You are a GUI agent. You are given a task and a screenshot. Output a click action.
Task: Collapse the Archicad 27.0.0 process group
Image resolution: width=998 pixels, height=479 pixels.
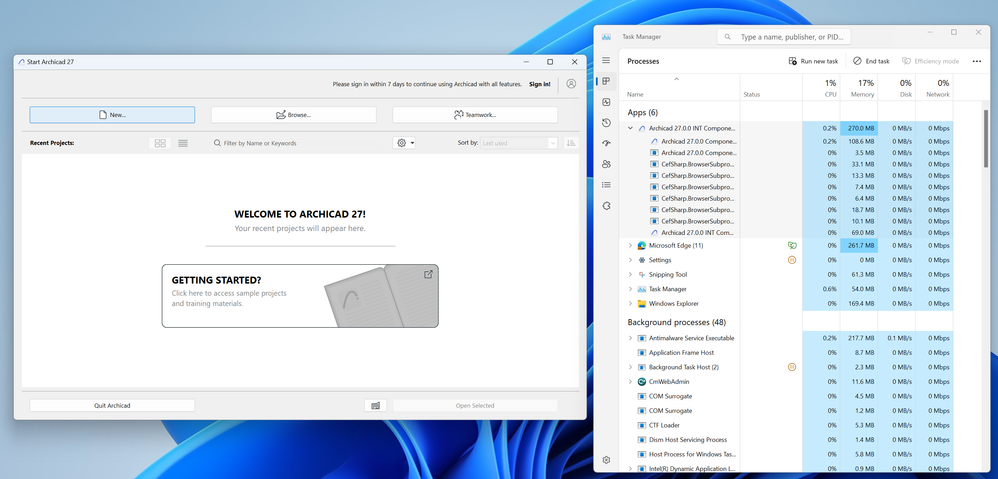click(x=630, y=129)
